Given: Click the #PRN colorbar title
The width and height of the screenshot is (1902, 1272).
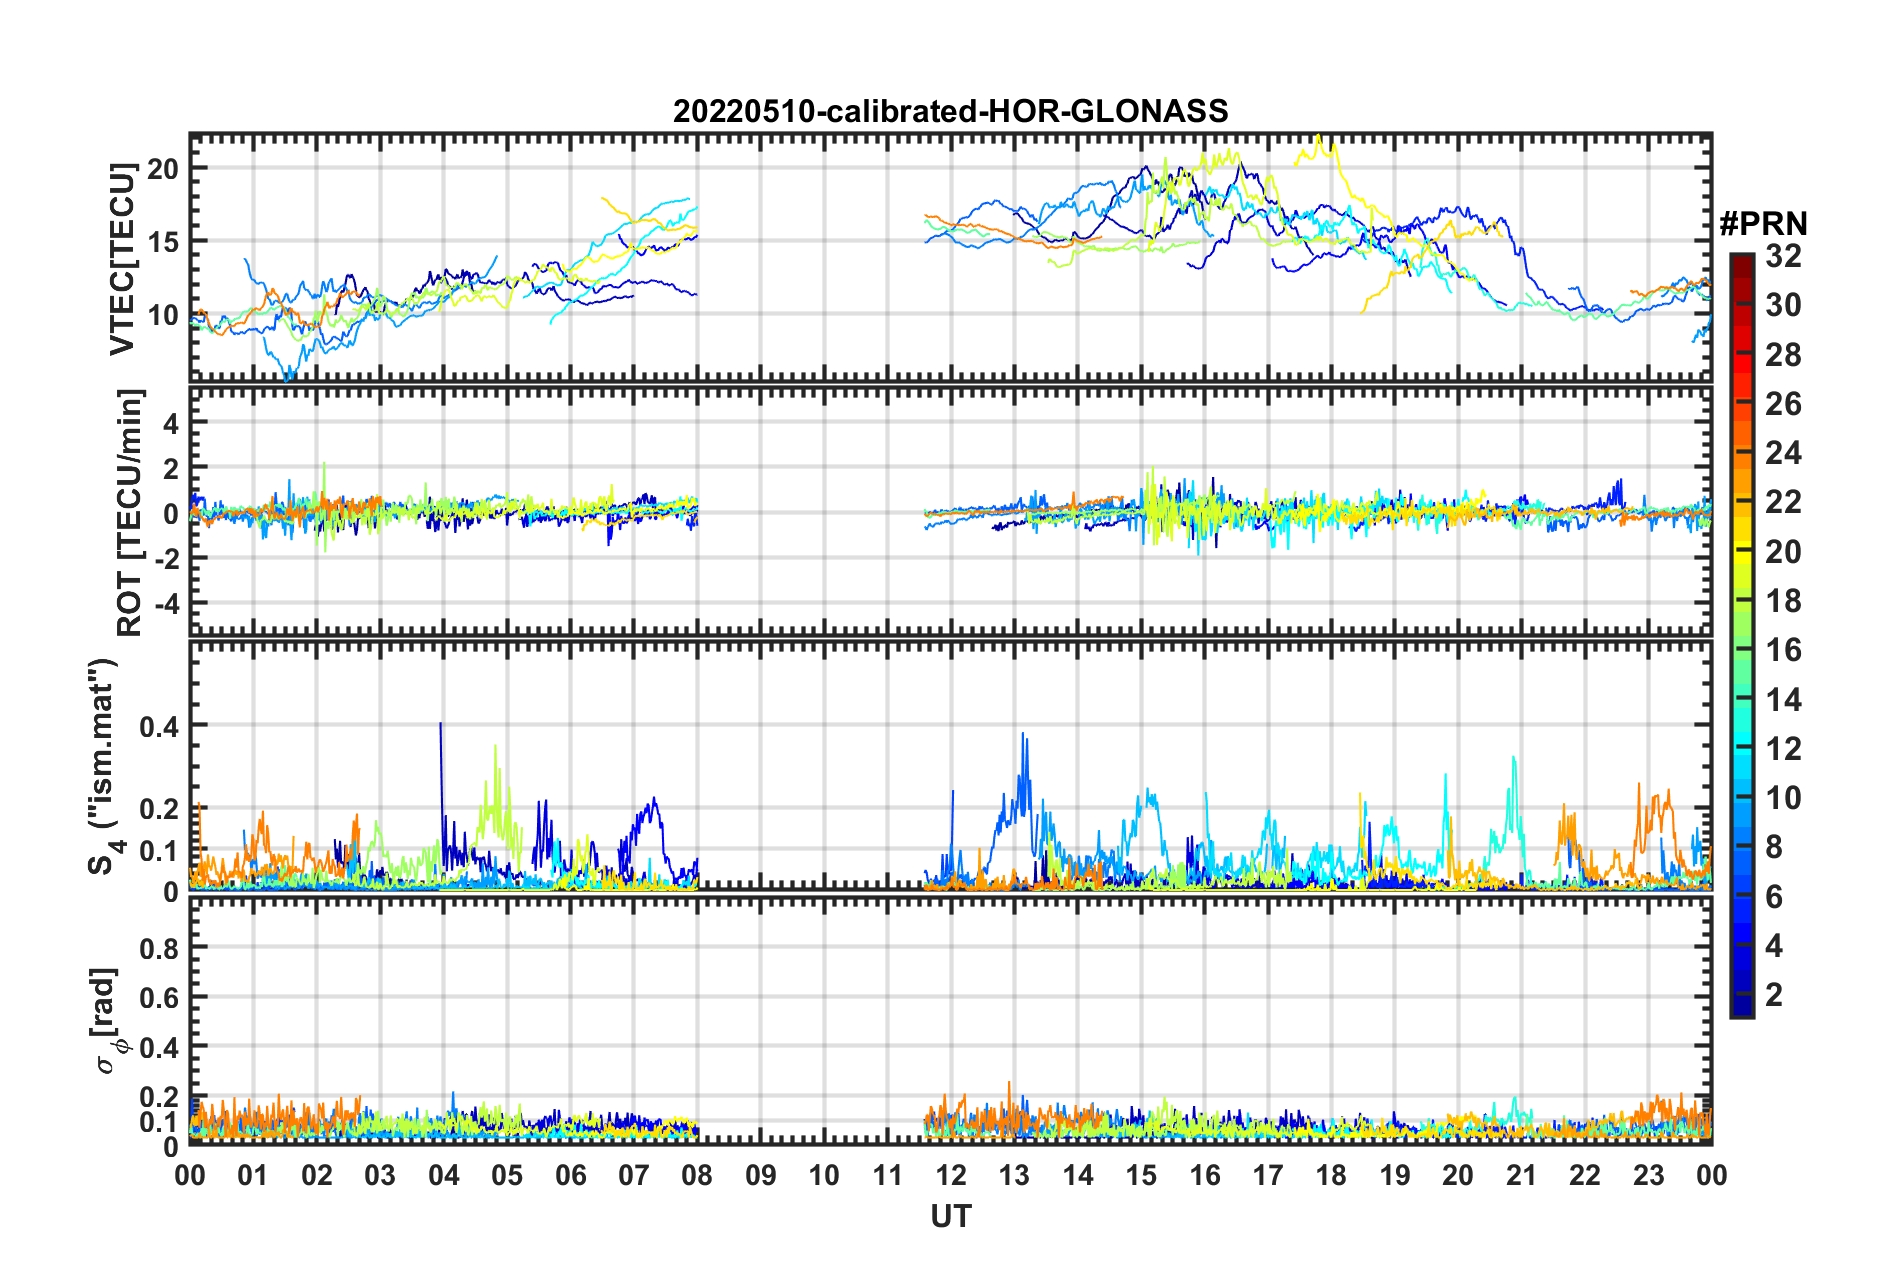Looking at the screenshot, I should click(1763, 224).
